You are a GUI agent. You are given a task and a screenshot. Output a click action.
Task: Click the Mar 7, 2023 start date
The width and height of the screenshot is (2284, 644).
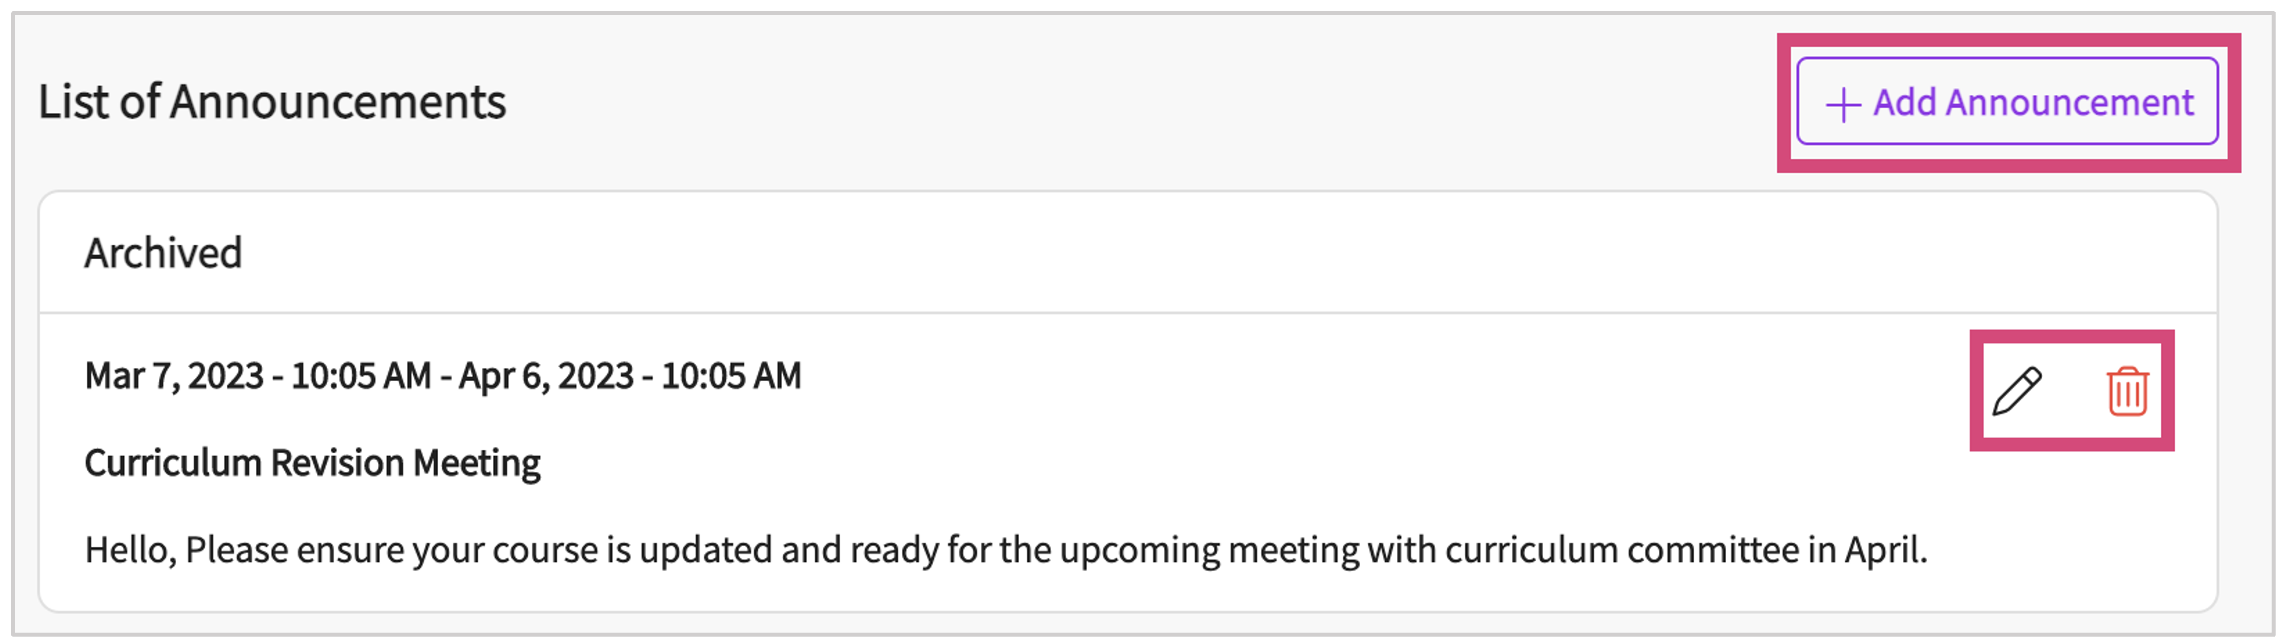174,376
